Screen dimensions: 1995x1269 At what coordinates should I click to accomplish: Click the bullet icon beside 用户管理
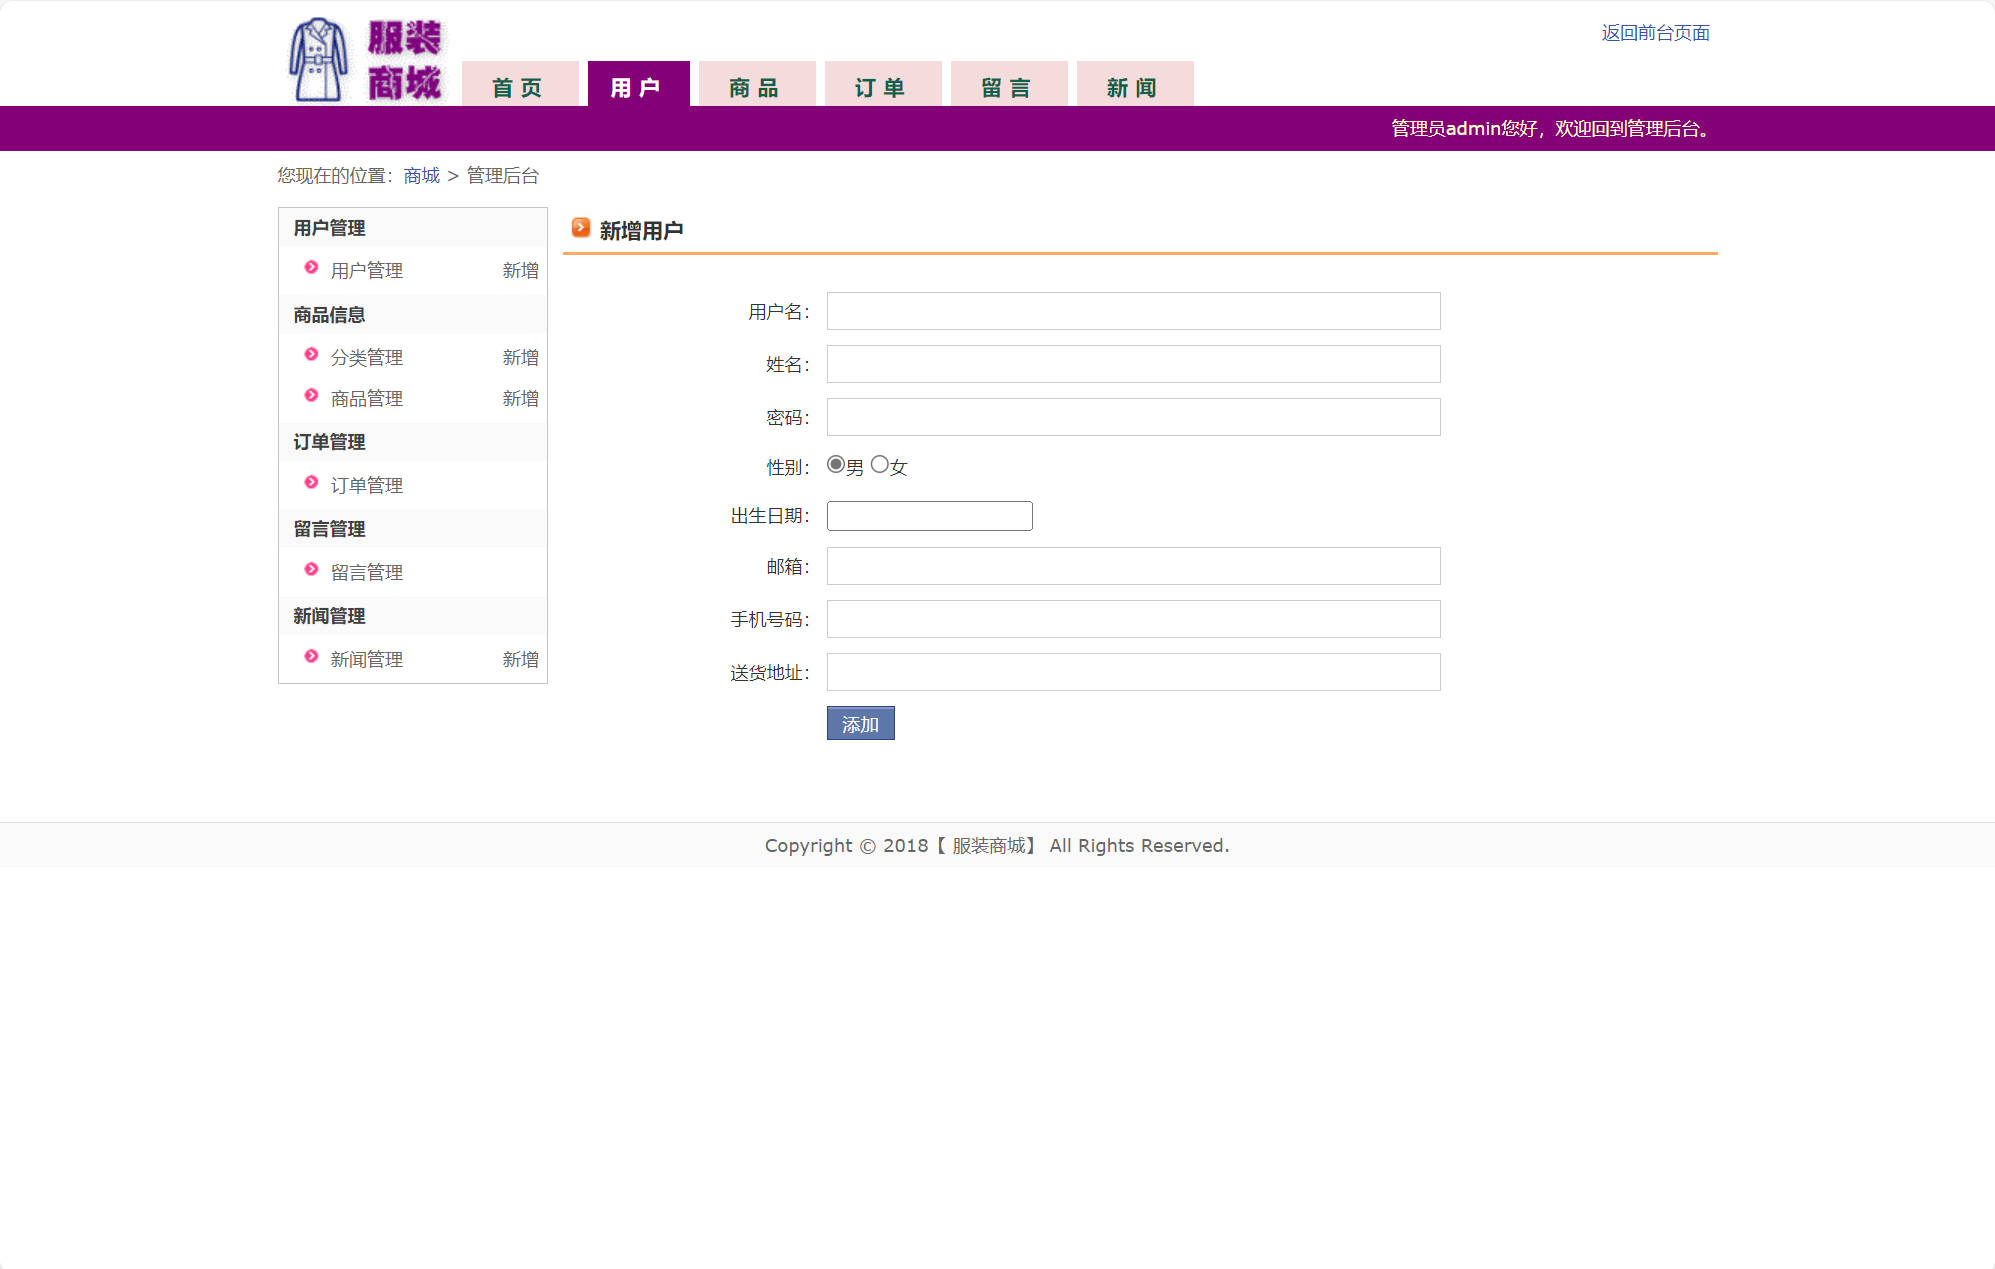[311, 268]
